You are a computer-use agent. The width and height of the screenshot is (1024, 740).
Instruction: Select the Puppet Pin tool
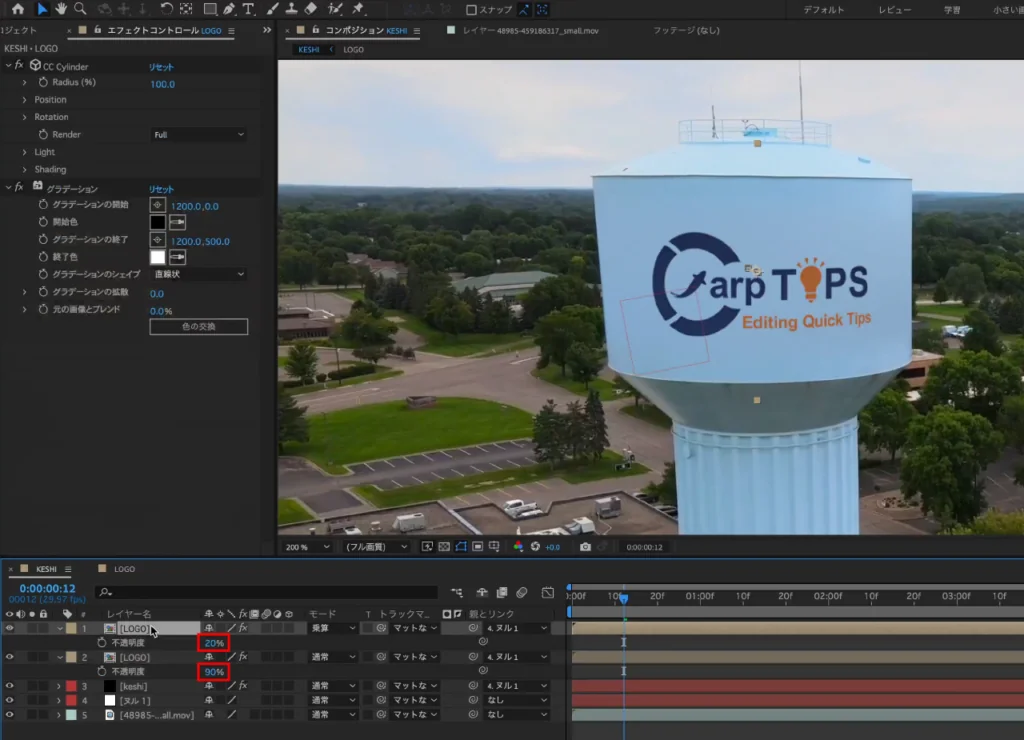(x=358, y=9)
